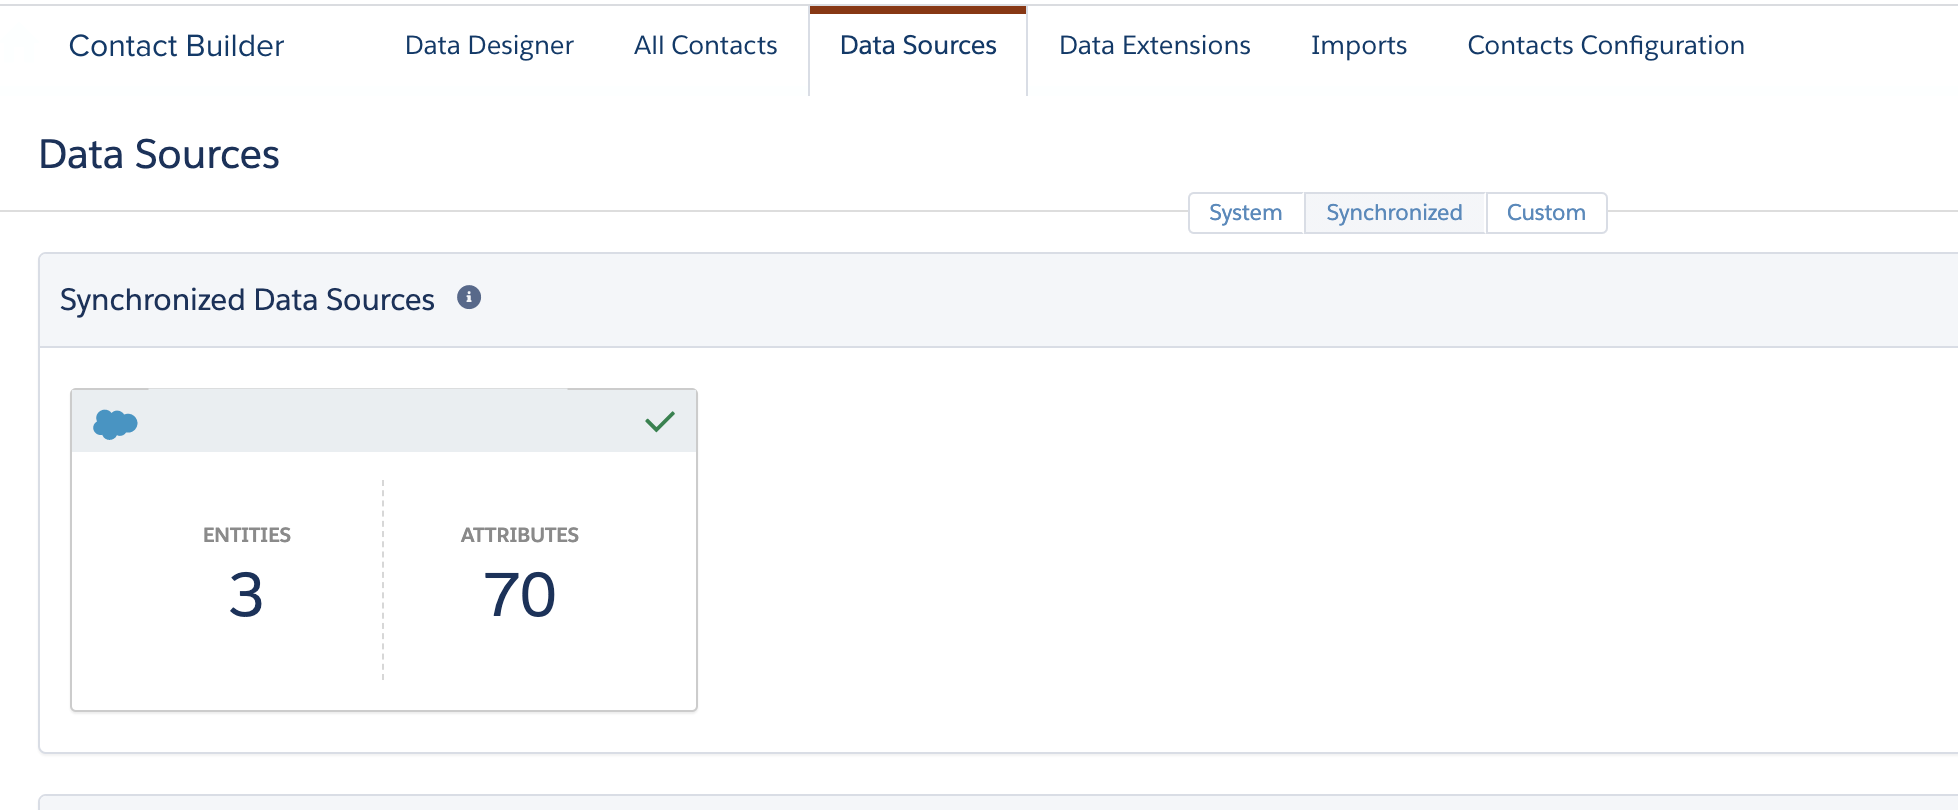1958x810 pixels.
Task: Switch to the Custom data sources filter
Action: [1546, 213]
